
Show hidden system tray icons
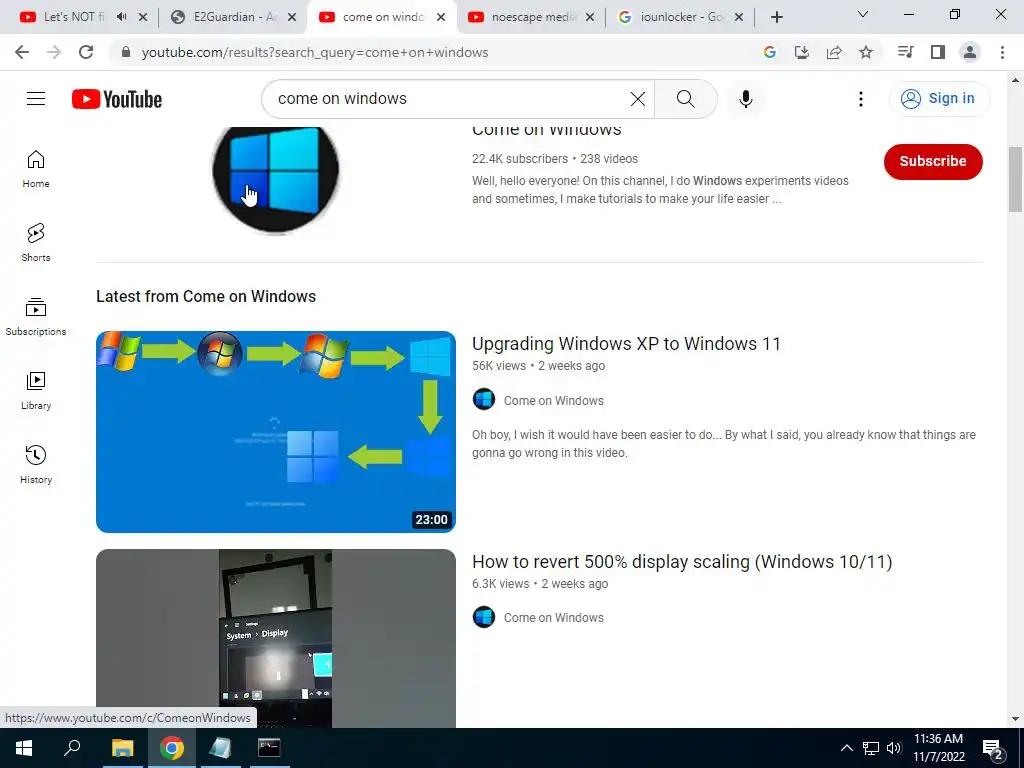[846, 748]
